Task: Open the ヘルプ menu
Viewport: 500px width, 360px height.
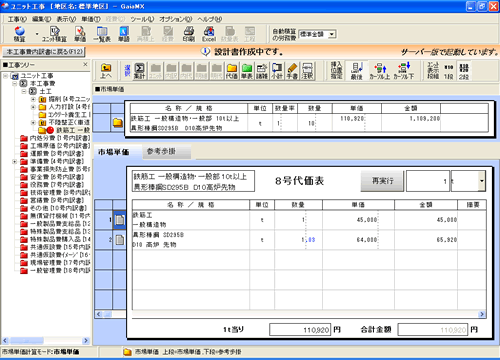Action: pos(210,19)
